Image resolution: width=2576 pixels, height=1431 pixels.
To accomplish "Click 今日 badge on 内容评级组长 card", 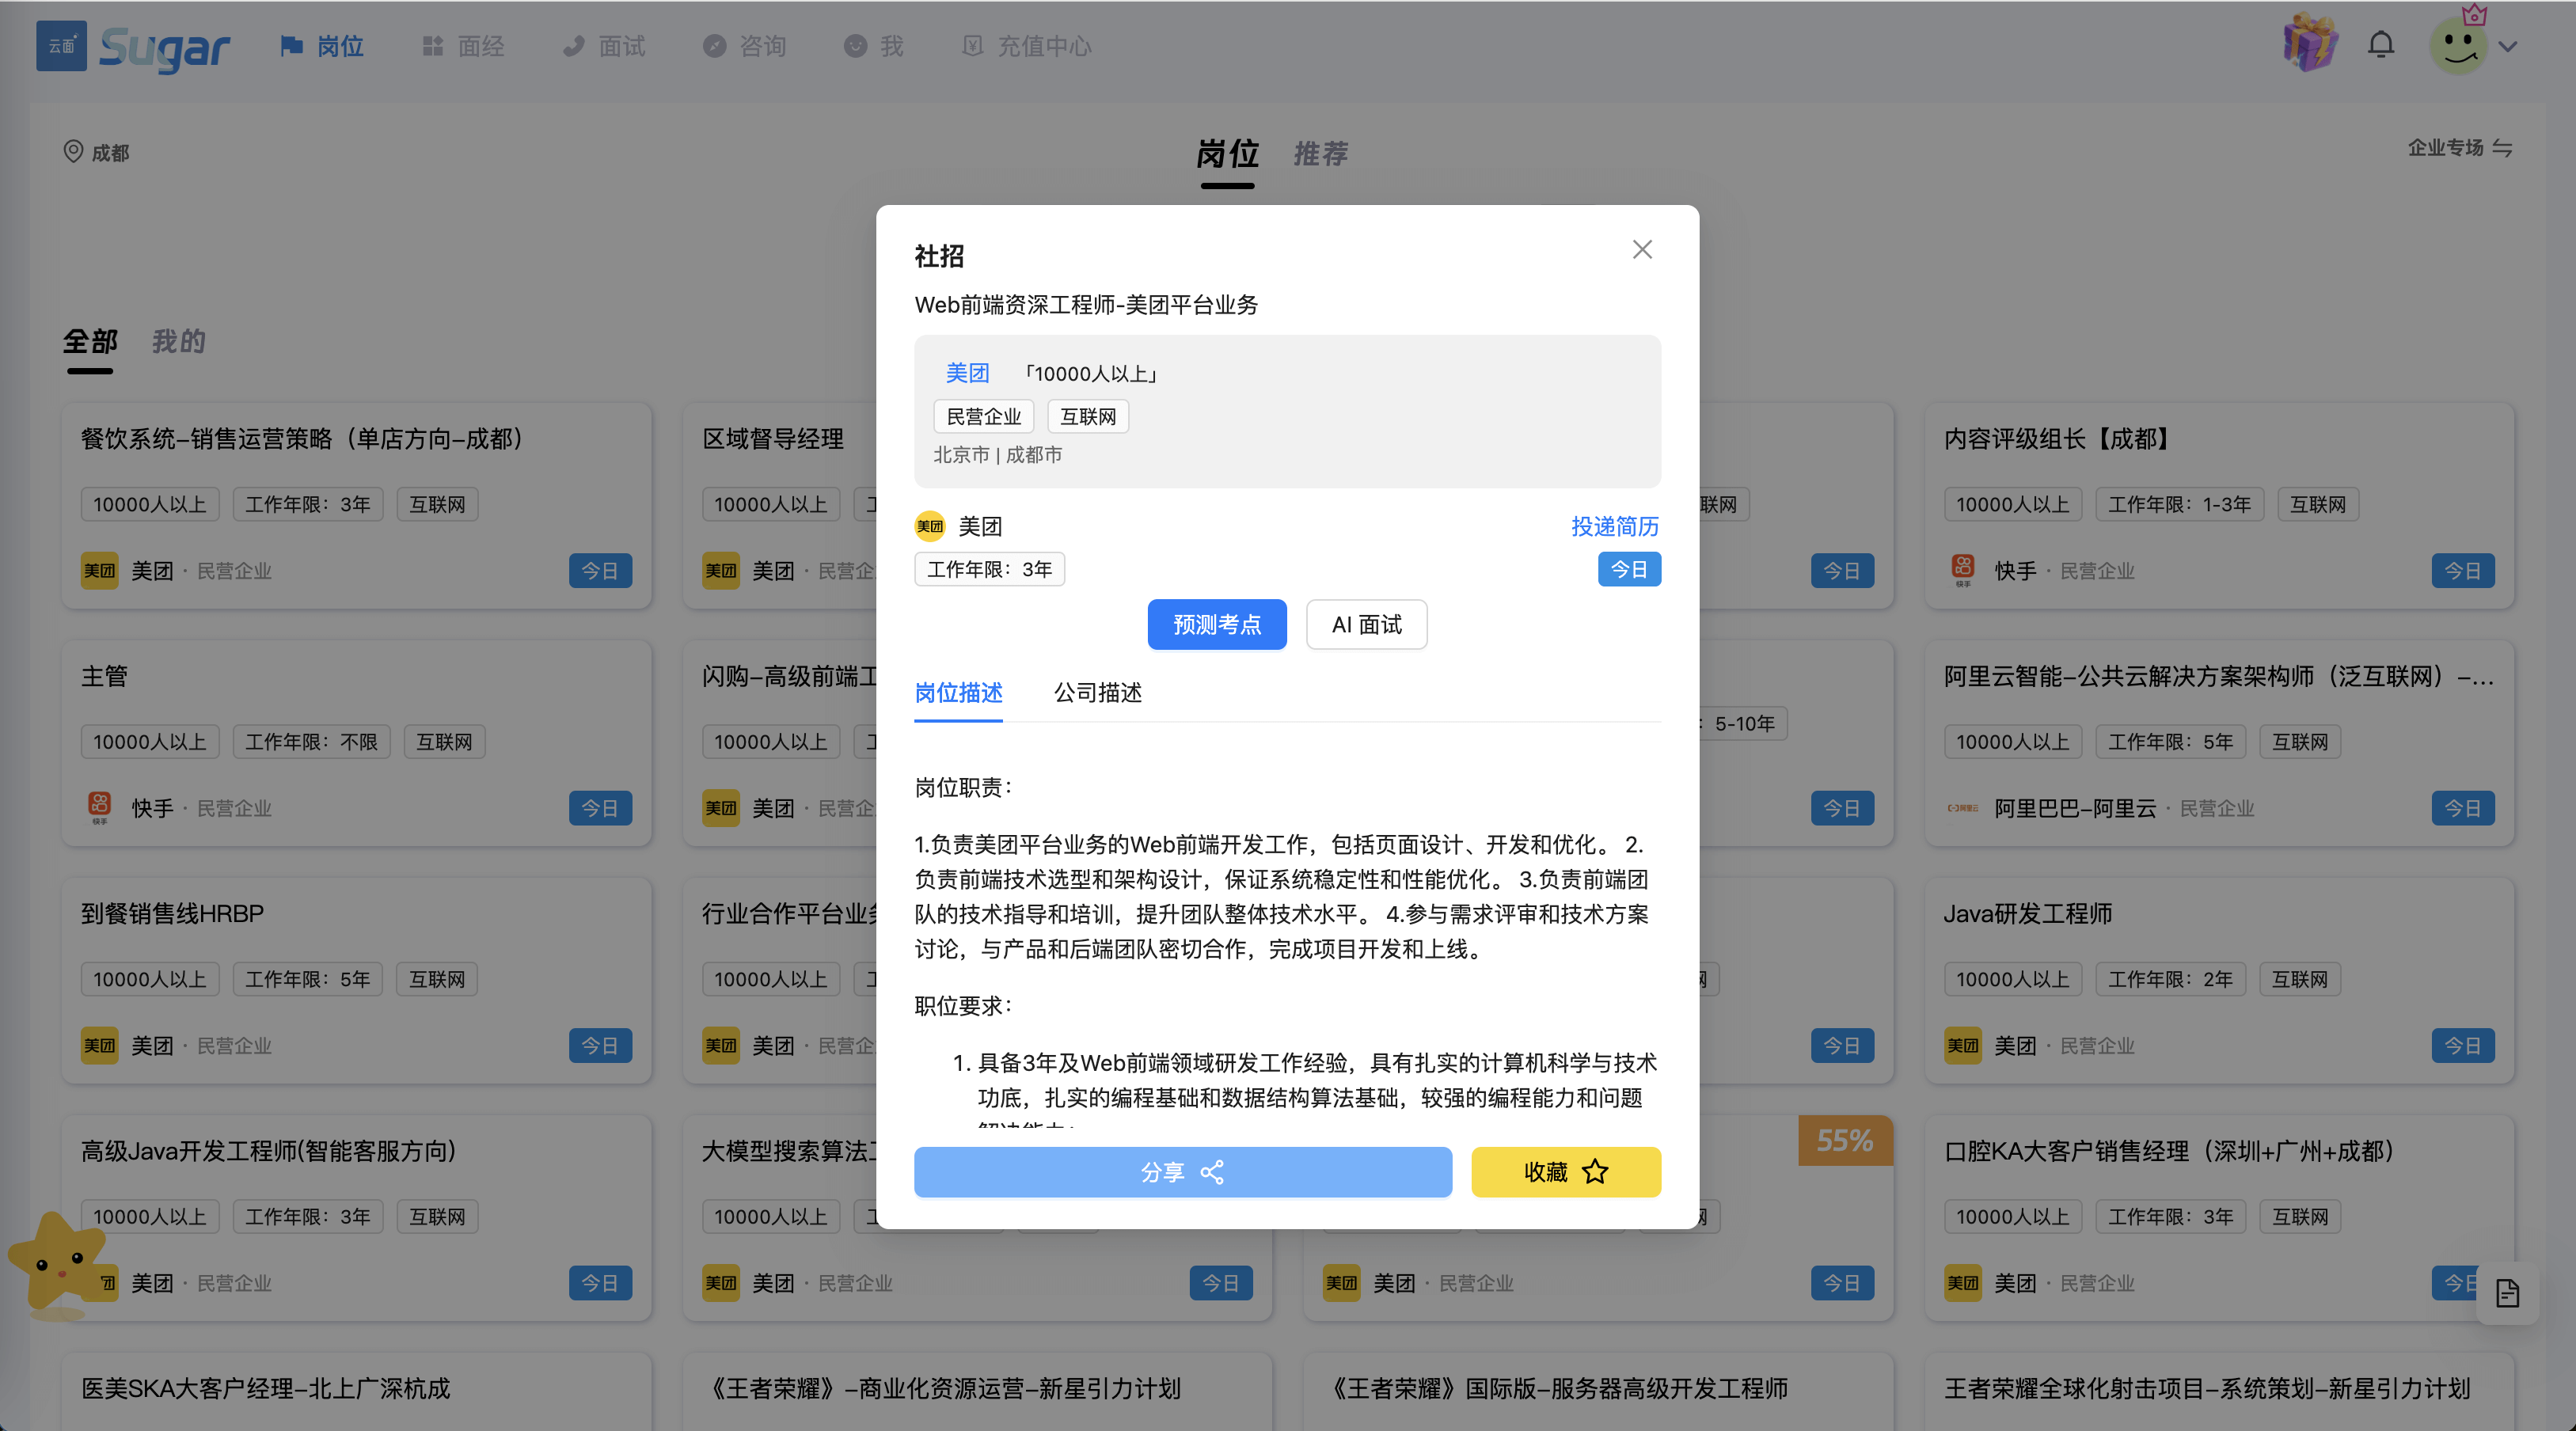I will [x=2463, y=570].
